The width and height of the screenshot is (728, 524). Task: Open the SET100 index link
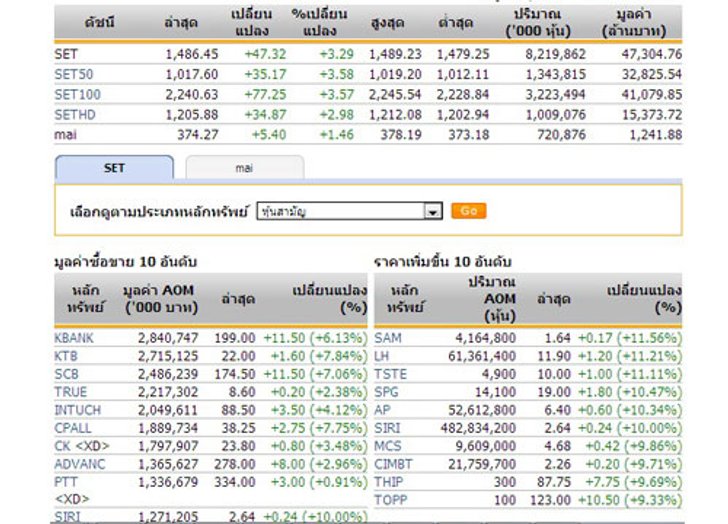pyautogui.click(x=78, y=94)
